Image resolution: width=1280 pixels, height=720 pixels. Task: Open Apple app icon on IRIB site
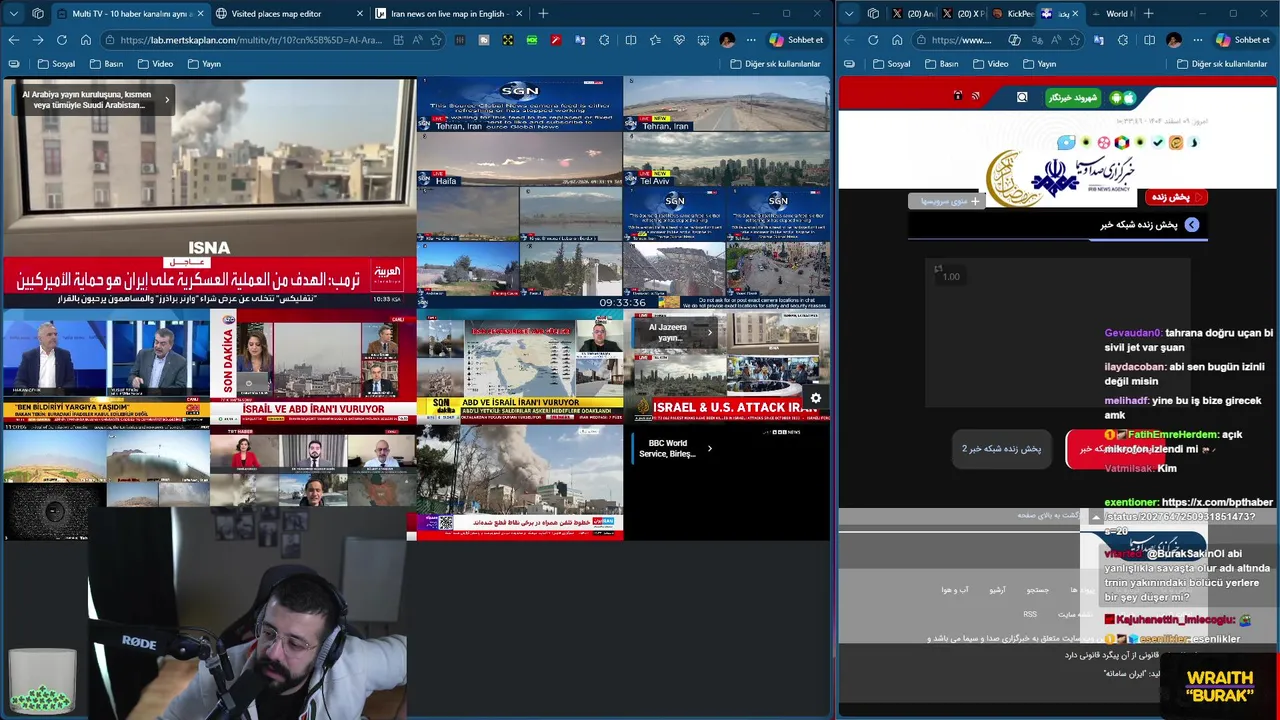[x=1130, y=98]
